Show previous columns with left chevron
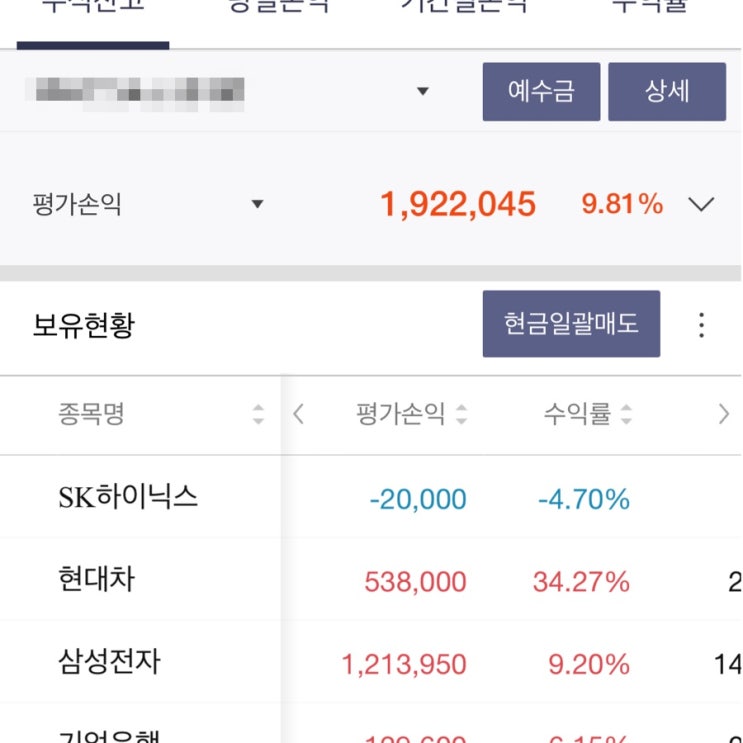The height and width of the screenshot is (743, 743). point(298,414)
